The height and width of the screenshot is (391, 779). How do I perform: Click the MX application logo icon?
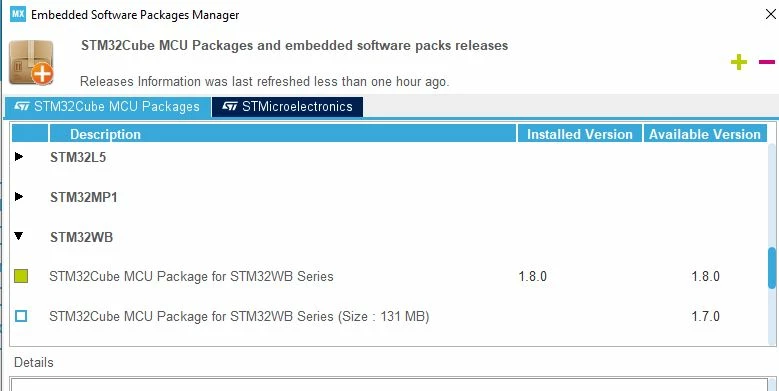pos(17,14)
